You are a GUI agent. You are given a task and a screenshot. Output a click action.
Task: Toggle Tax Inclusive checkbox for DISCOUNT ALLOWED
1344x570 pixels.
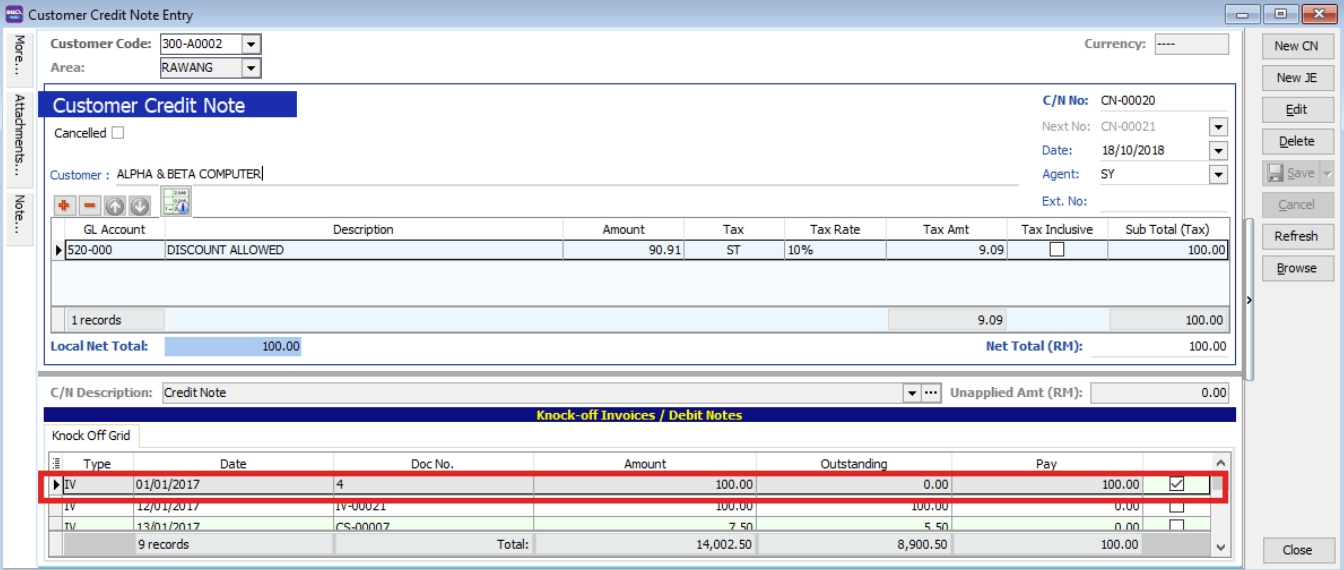tap(1056, 250)
